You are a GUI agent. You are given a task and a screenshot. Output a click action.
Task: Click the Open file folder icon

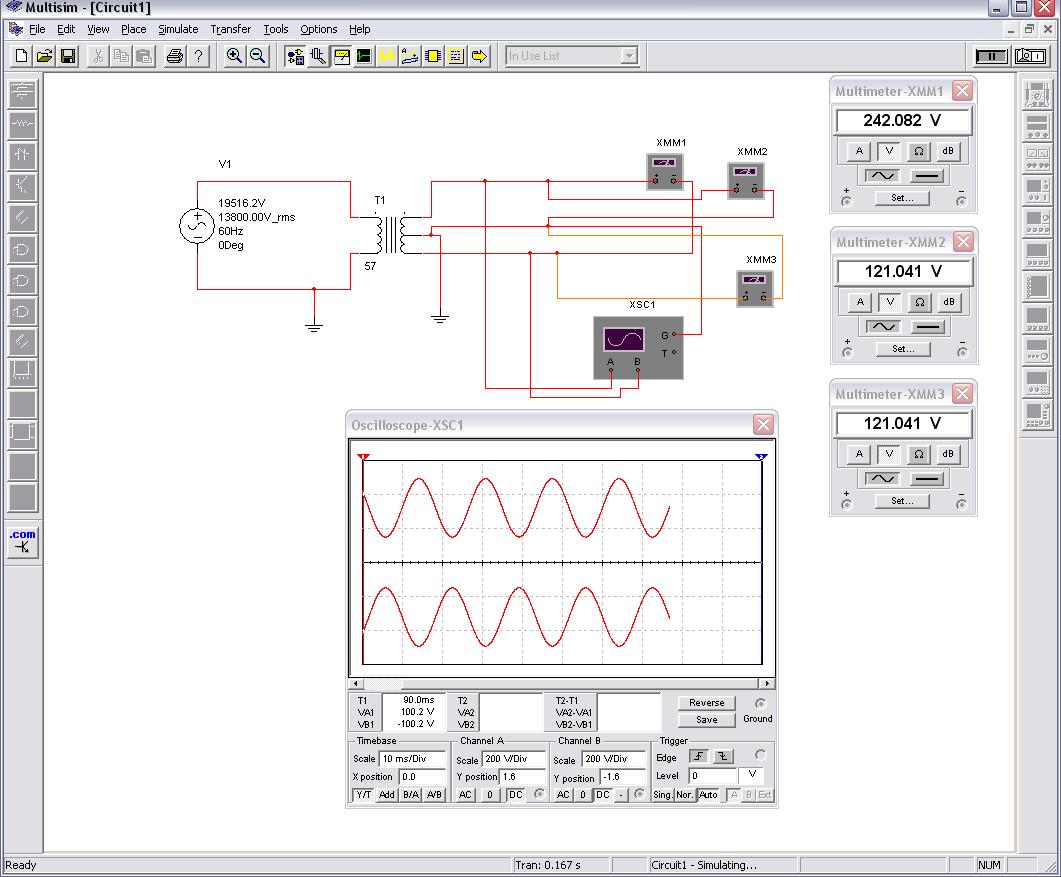[44, 56]
